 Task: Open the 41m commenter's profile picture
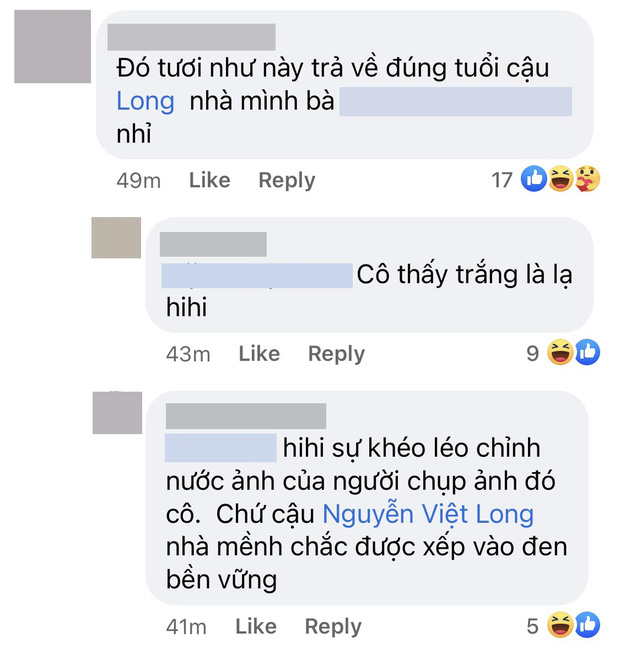click(x=118, y=413)
